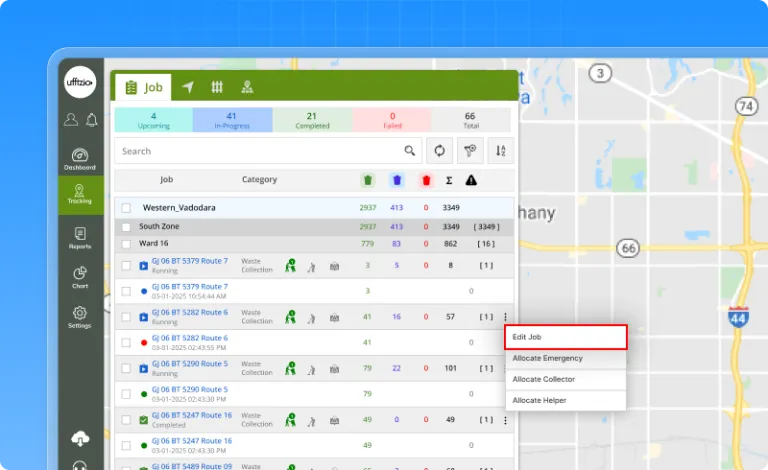768x470 pixels.
Task: Click the cloud download icon in sidebar
Action: pyautogui.click(x=80, y=438)
